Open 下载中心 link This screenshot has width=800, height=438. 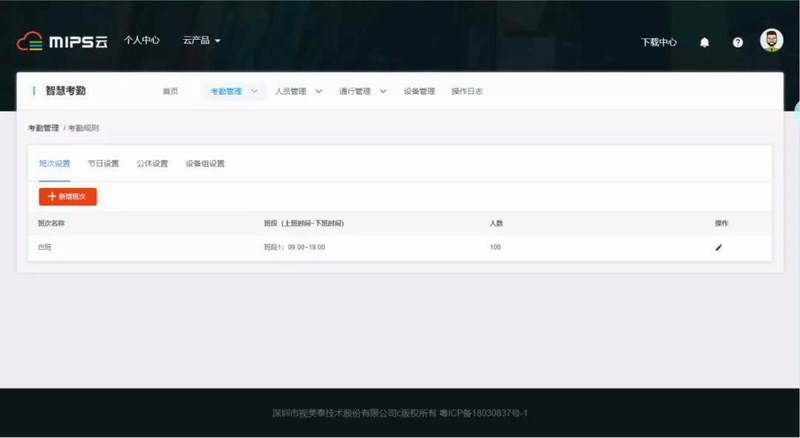[658, 42]
